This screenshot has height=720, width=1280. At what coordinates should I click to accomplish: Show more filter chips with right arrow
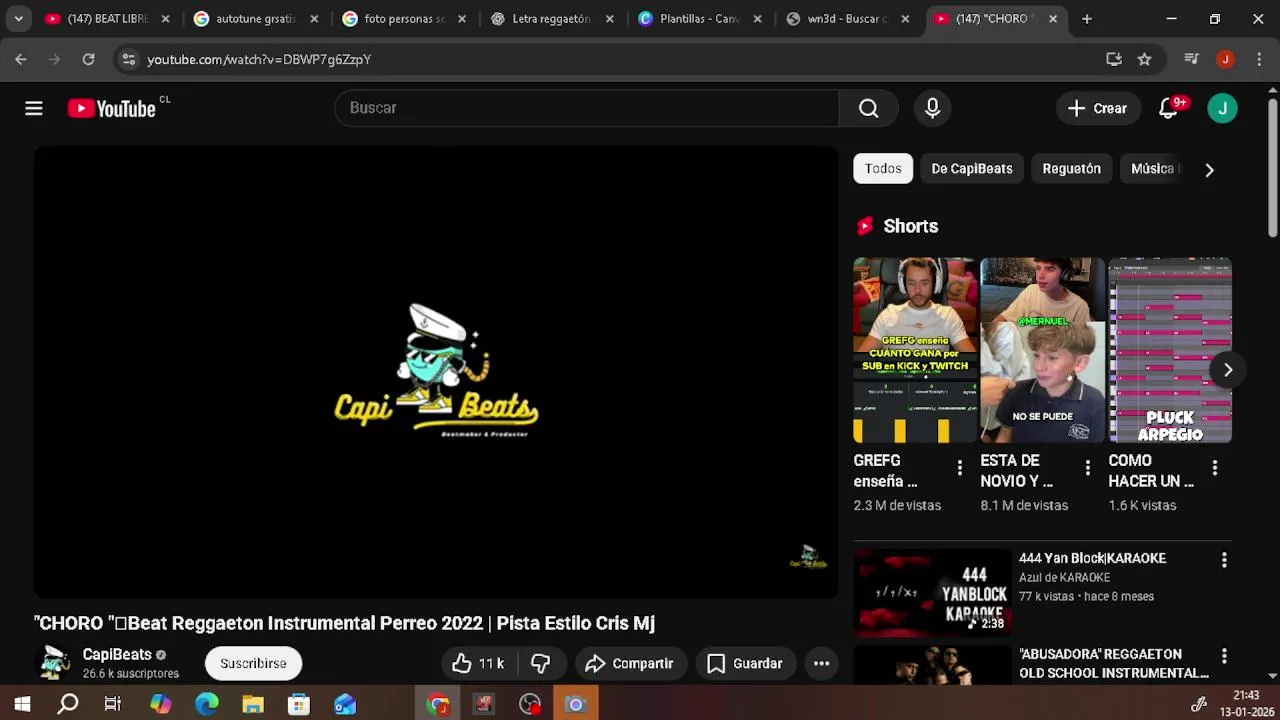1209,169
